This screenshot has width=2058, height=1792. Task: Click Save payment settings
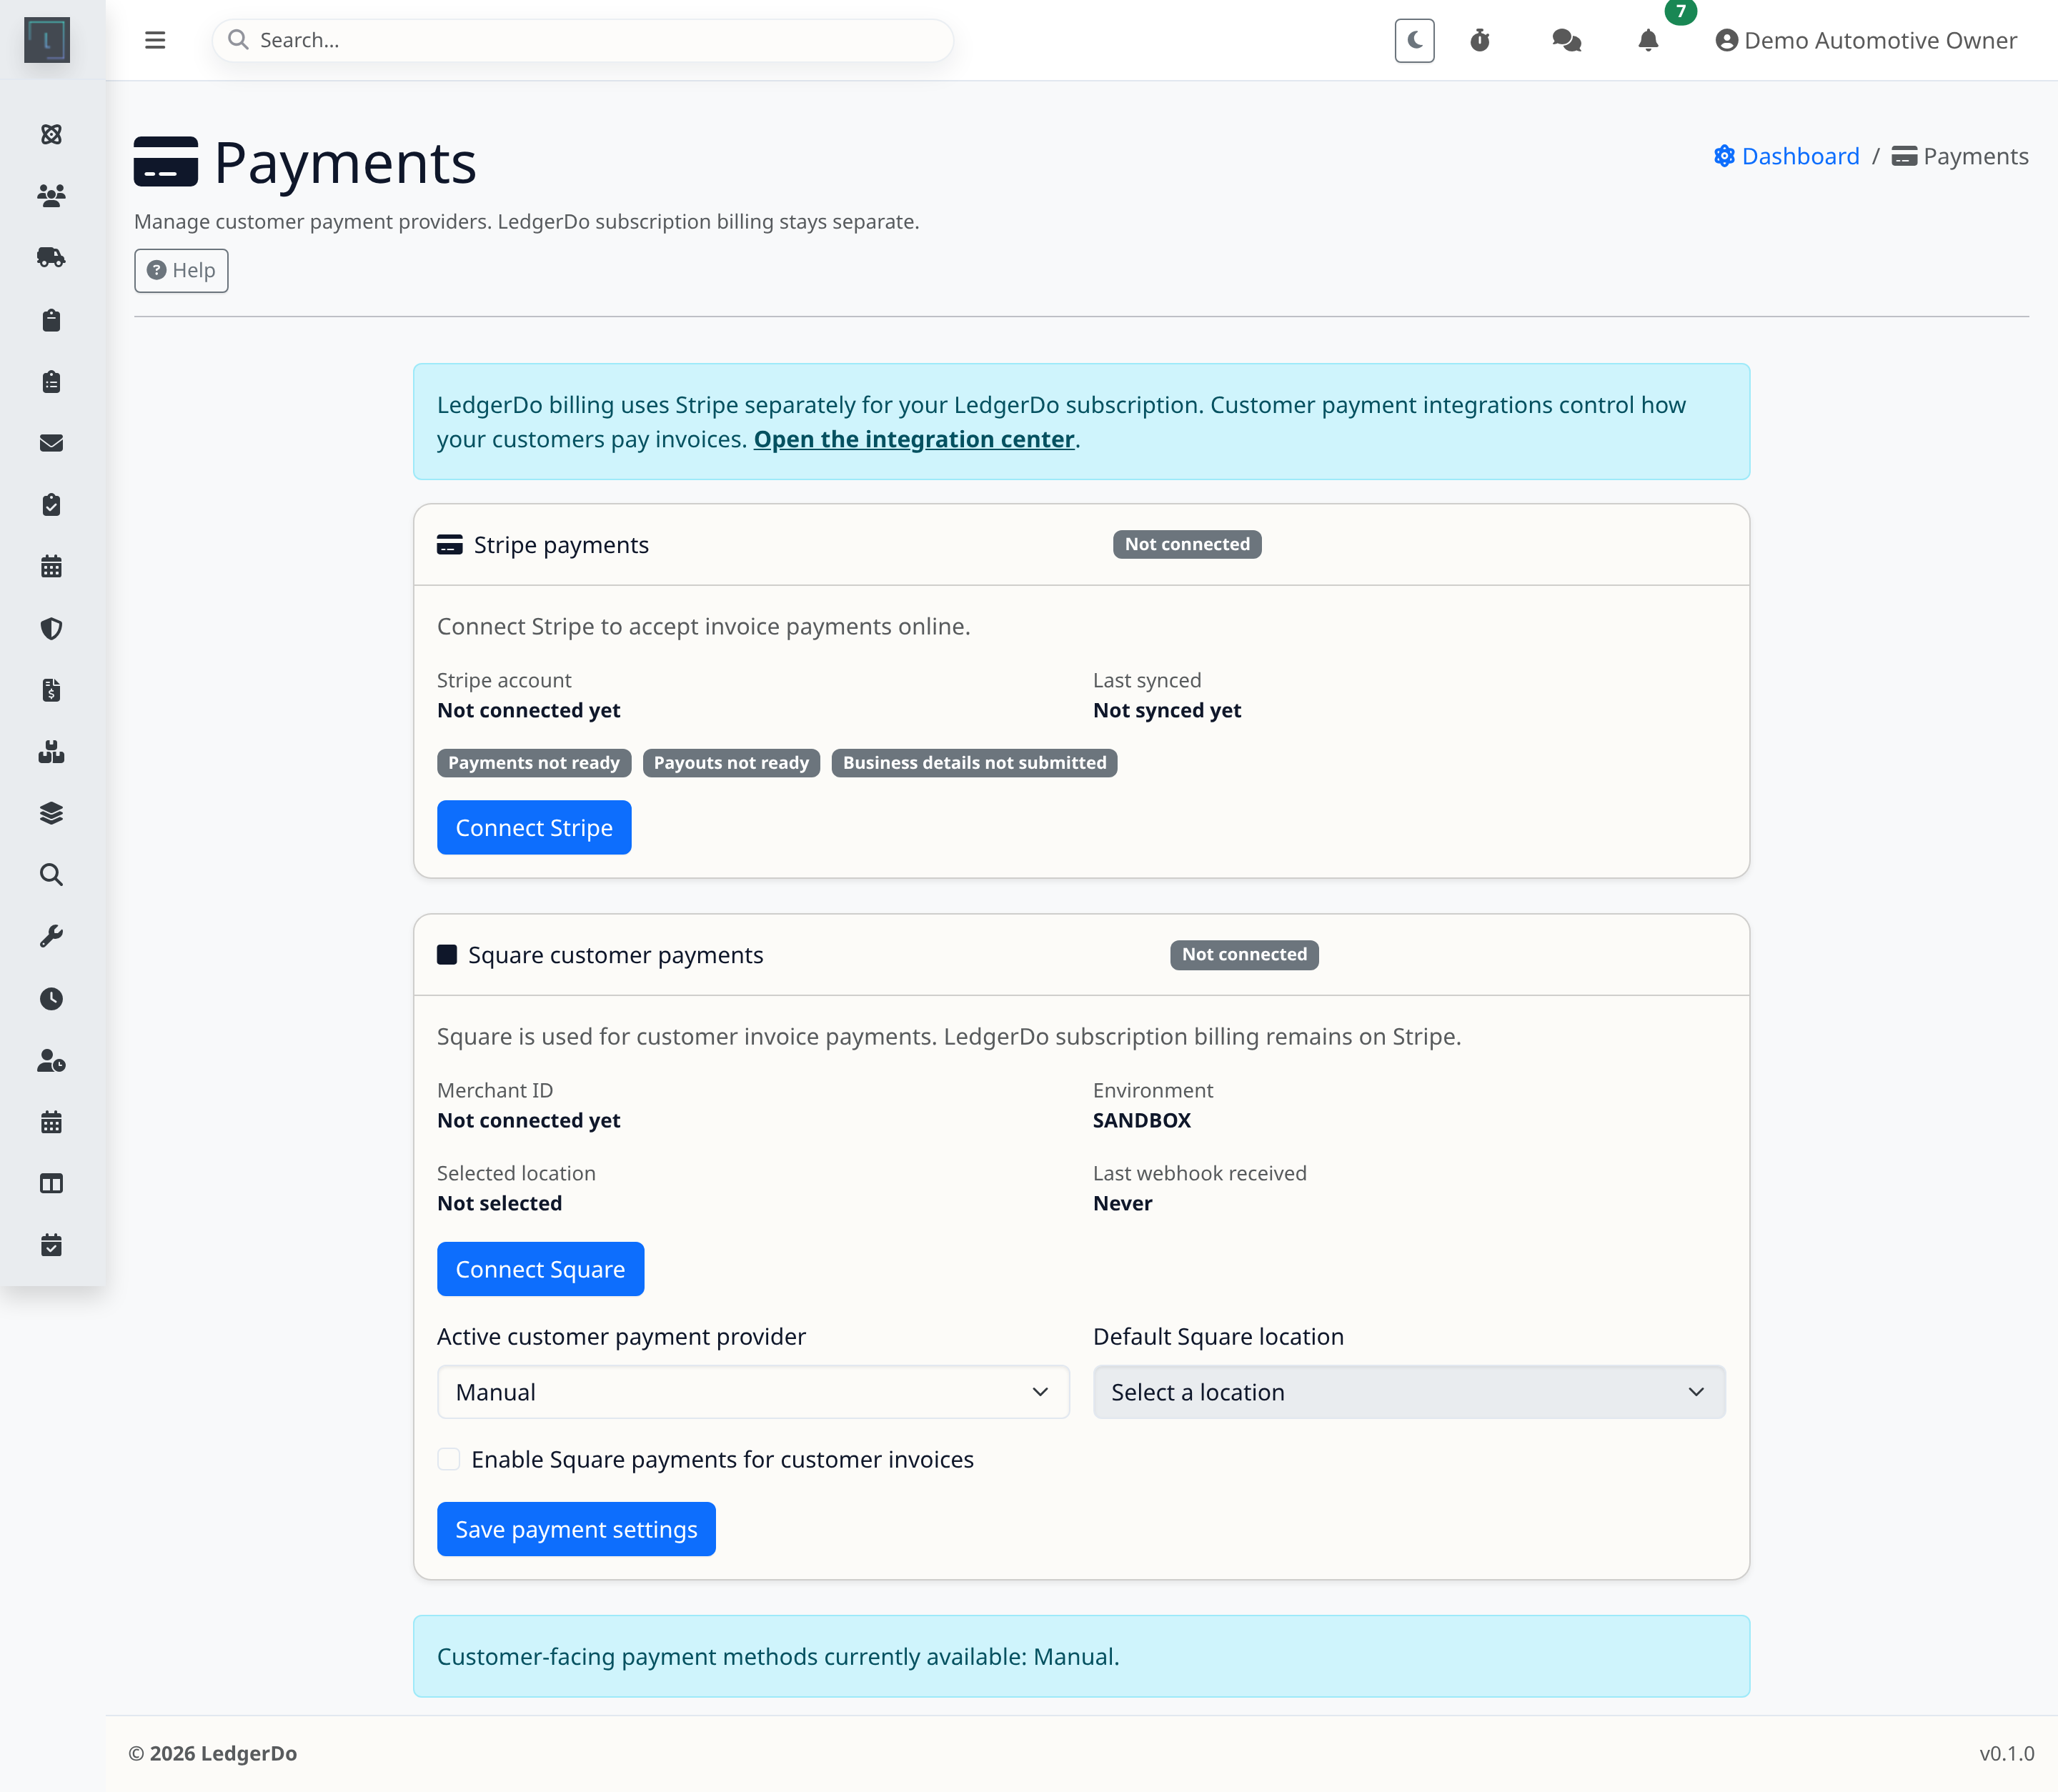[x=576, y=1529]
